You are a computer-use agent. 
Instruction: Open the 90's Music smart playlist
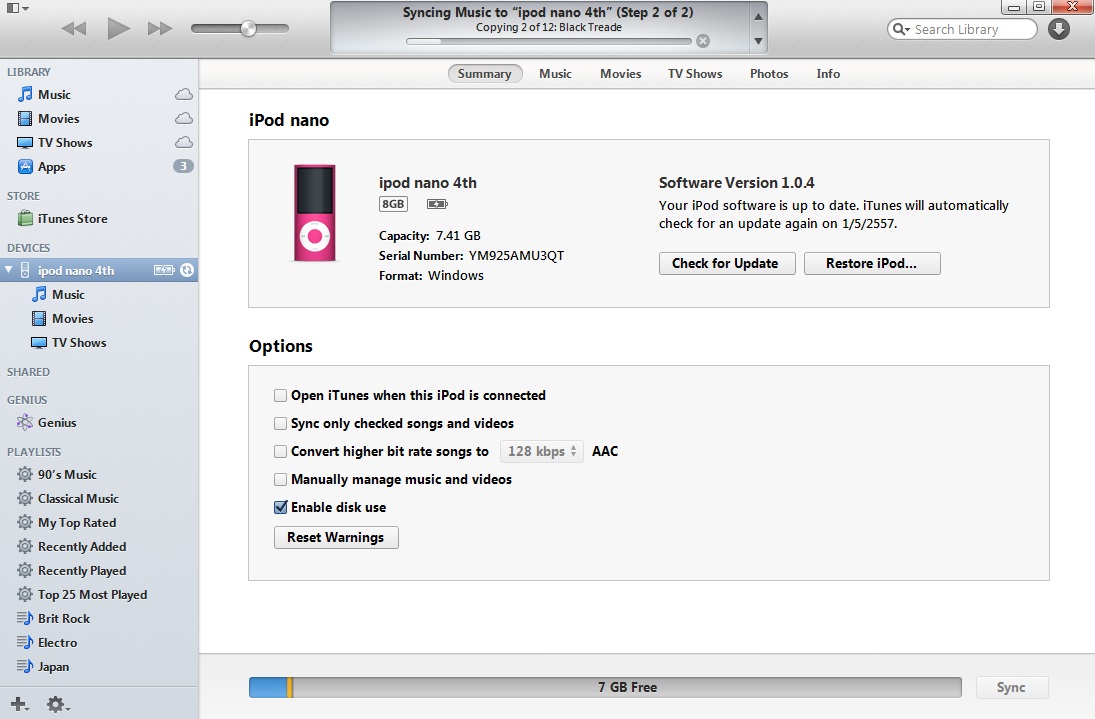[67, 474]
